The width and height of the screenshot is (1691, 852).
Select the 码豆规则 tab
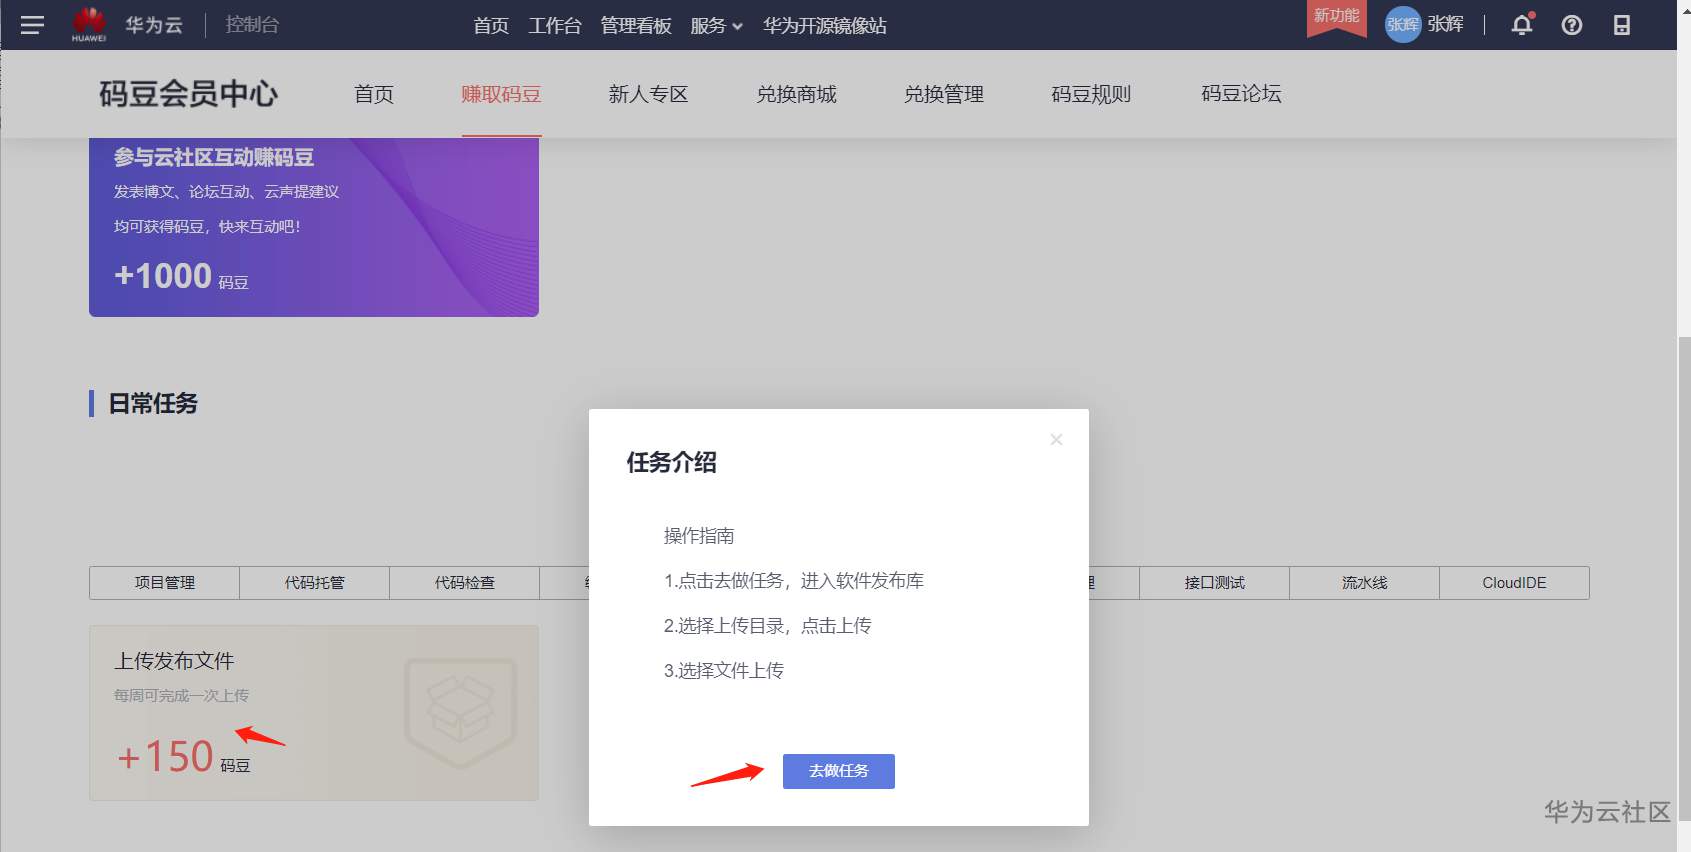[1091, 94]
